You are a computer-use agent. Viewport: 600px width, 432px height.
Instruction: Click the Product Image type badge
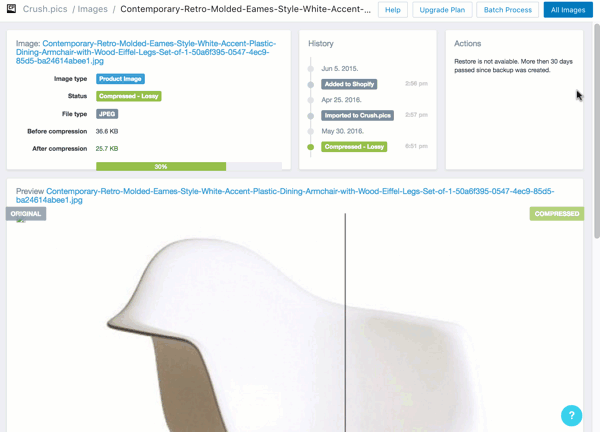(x=120, y=79)
